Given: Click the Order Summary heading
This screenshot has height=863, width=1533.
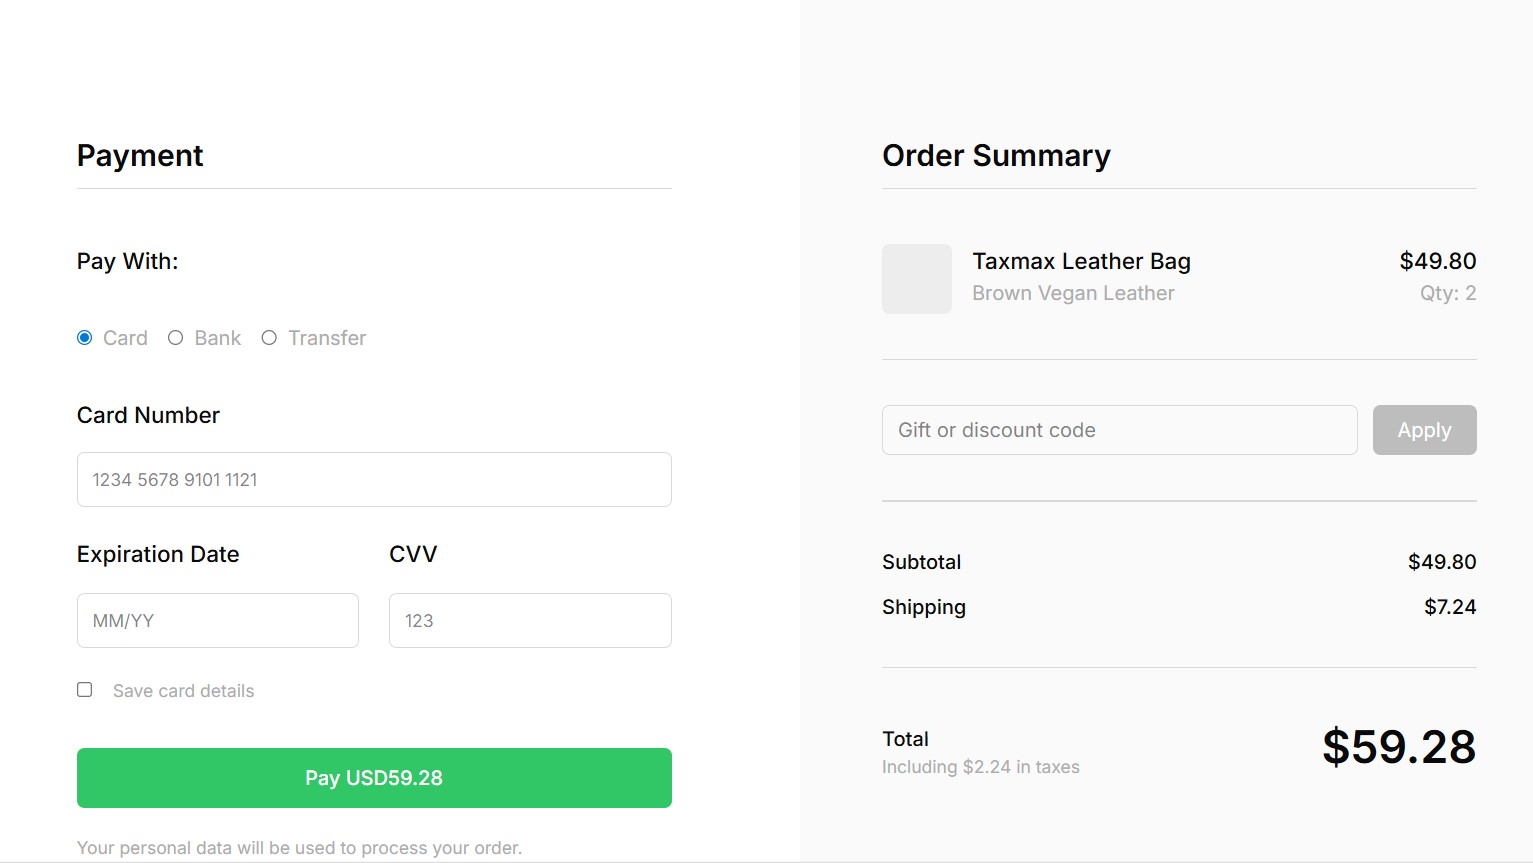Looking at the screenshot, I should [x=996, y=156].
